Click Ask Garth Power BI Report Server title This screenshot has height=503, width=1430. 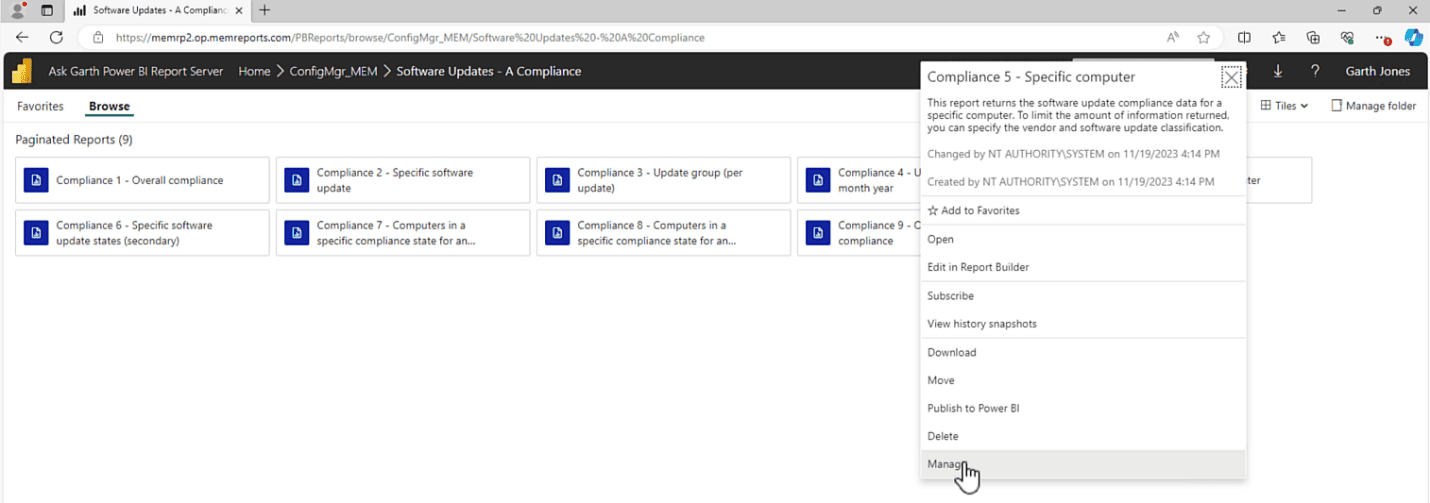[x=136, y=71]
